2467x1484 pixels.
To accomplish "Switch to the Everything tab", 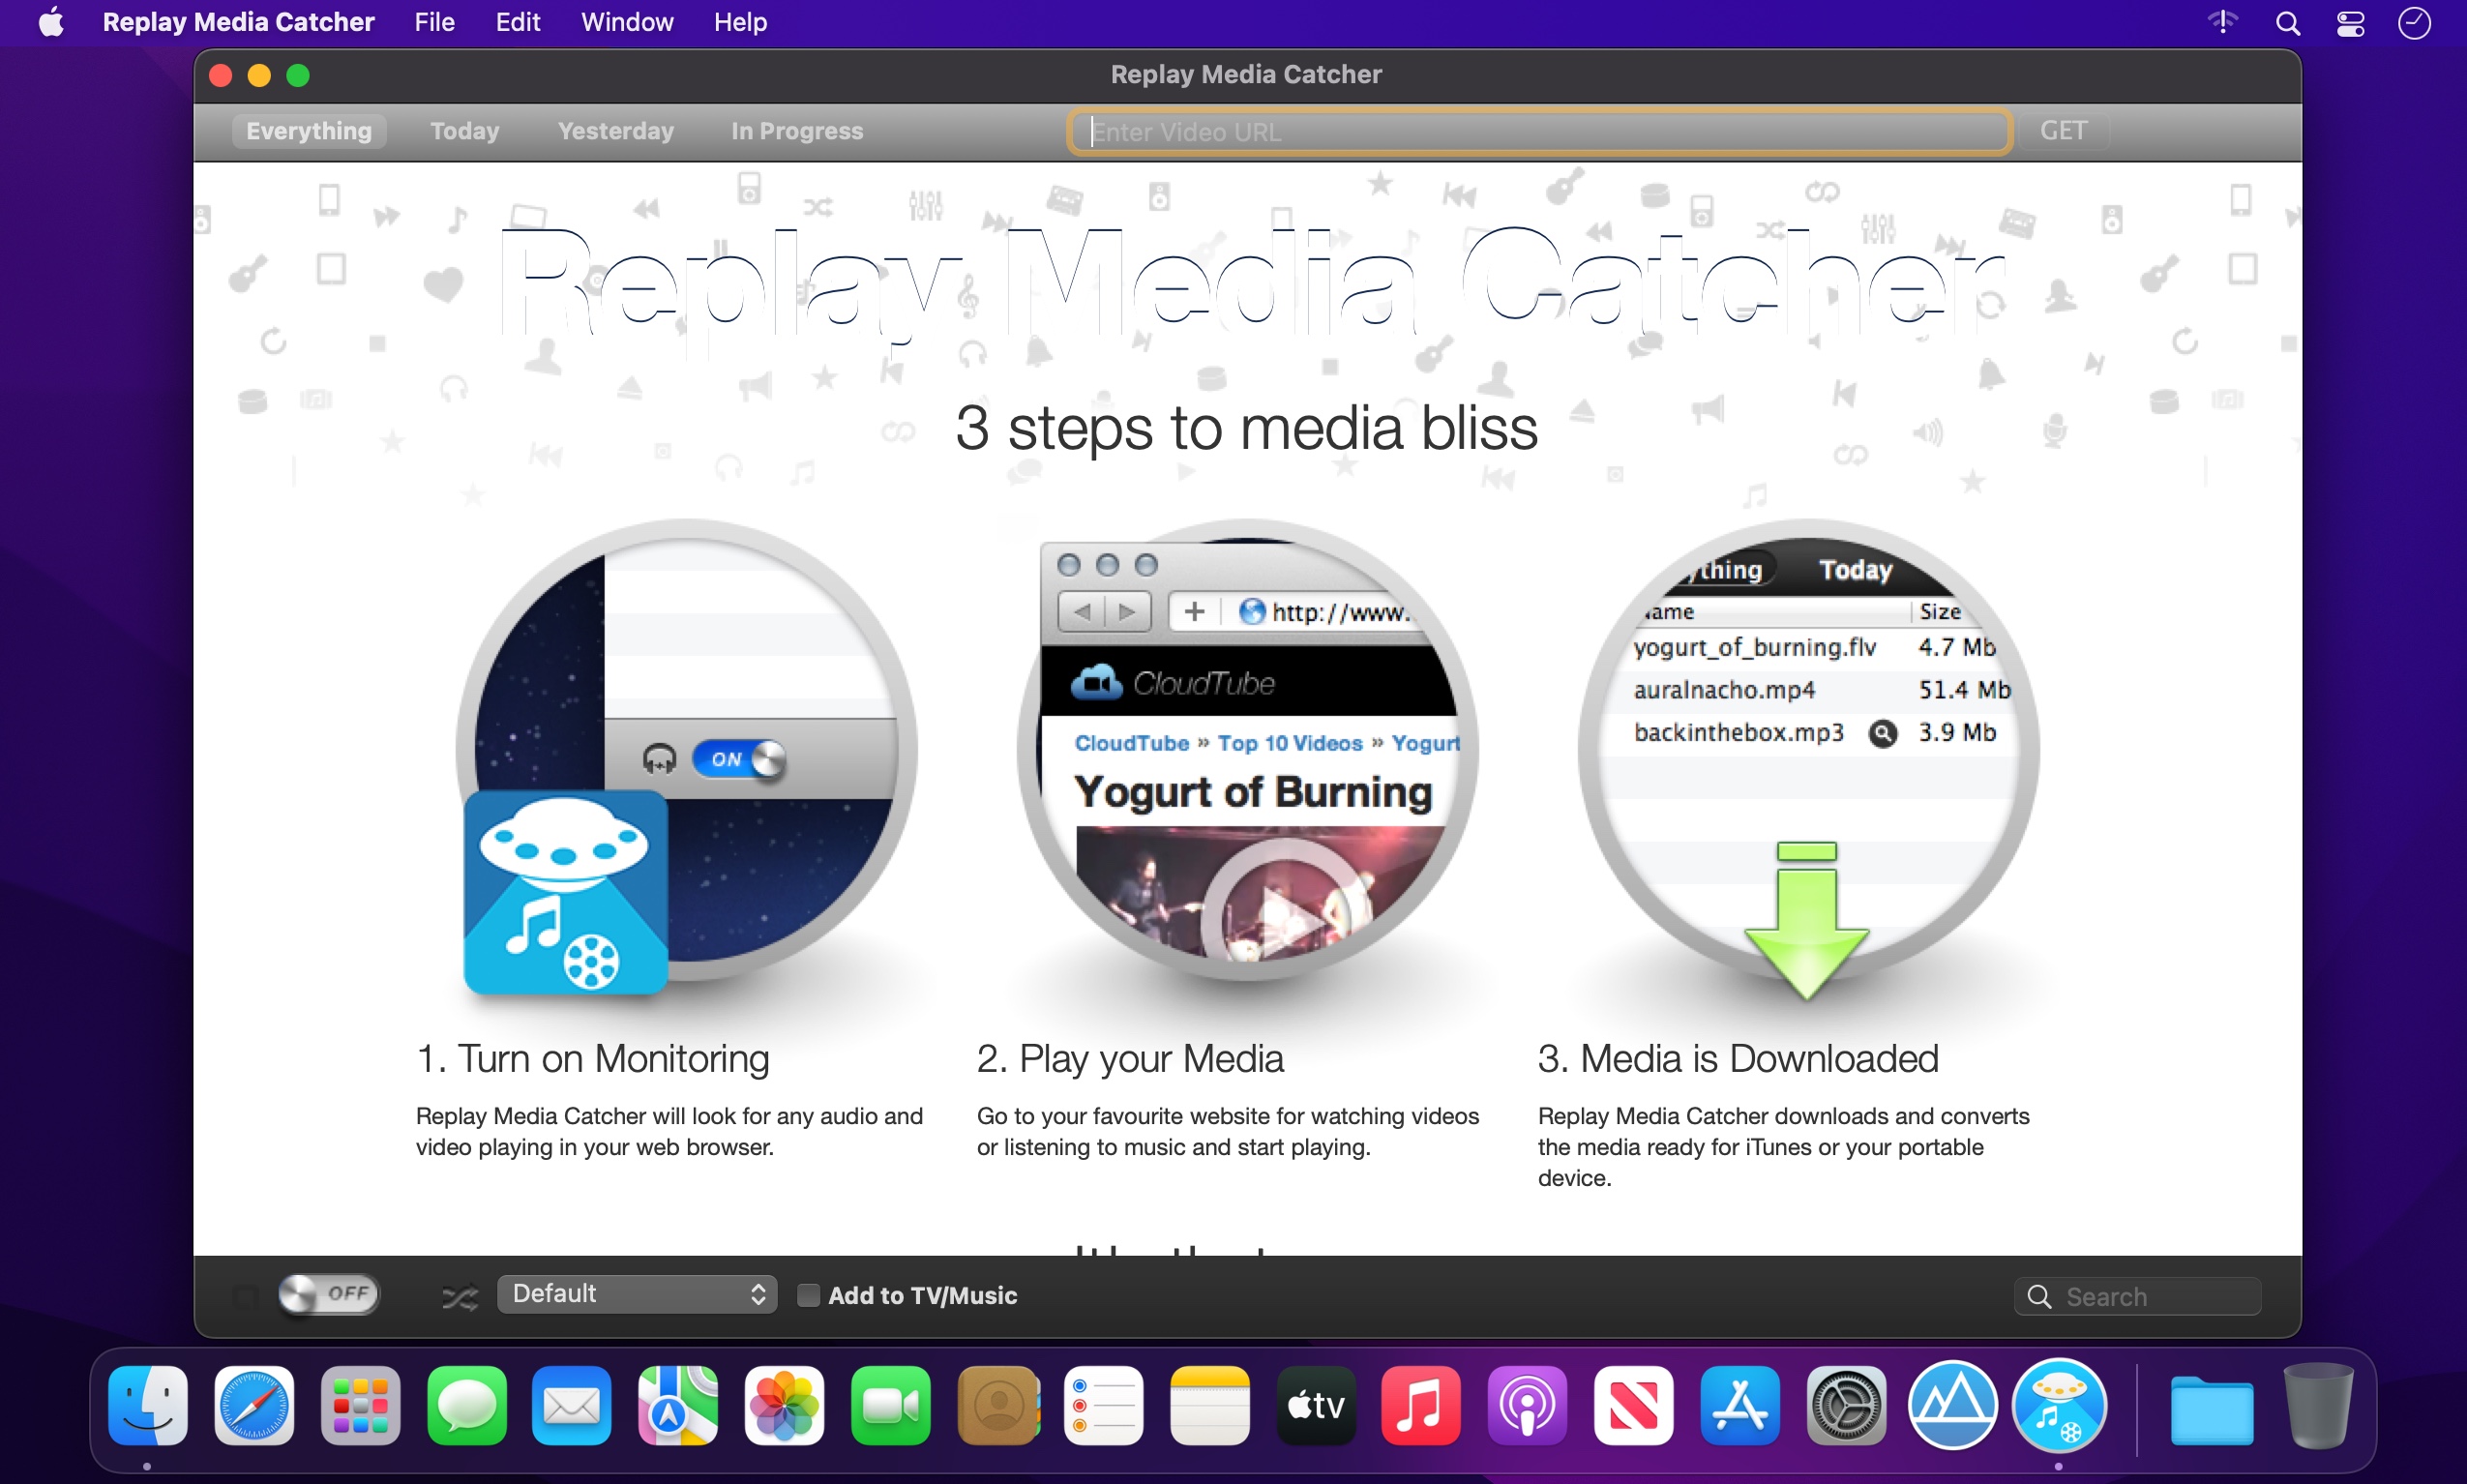I will pos(309,131).
